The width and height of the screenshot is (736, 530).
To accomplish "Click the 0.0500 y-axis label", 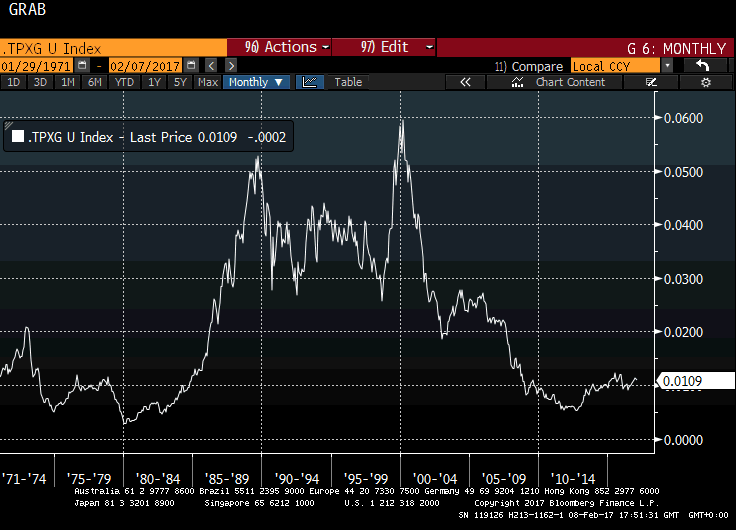I will tap(683, 172).
